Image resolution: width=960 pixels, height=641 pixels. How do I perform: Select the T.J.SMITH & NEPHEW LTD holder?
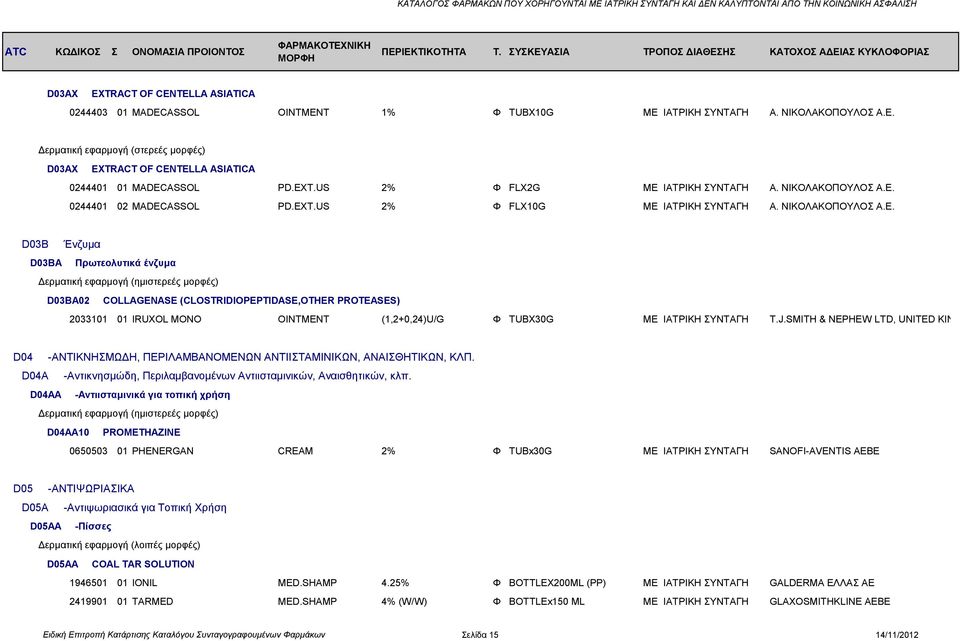860,320
